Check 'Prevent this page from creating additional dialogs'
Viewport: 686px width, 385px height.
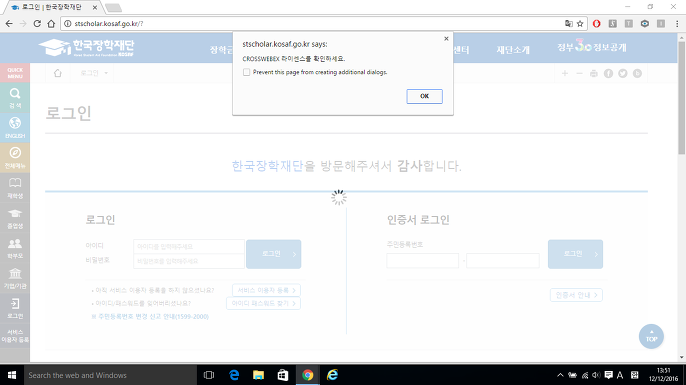[x=246, y=72]
